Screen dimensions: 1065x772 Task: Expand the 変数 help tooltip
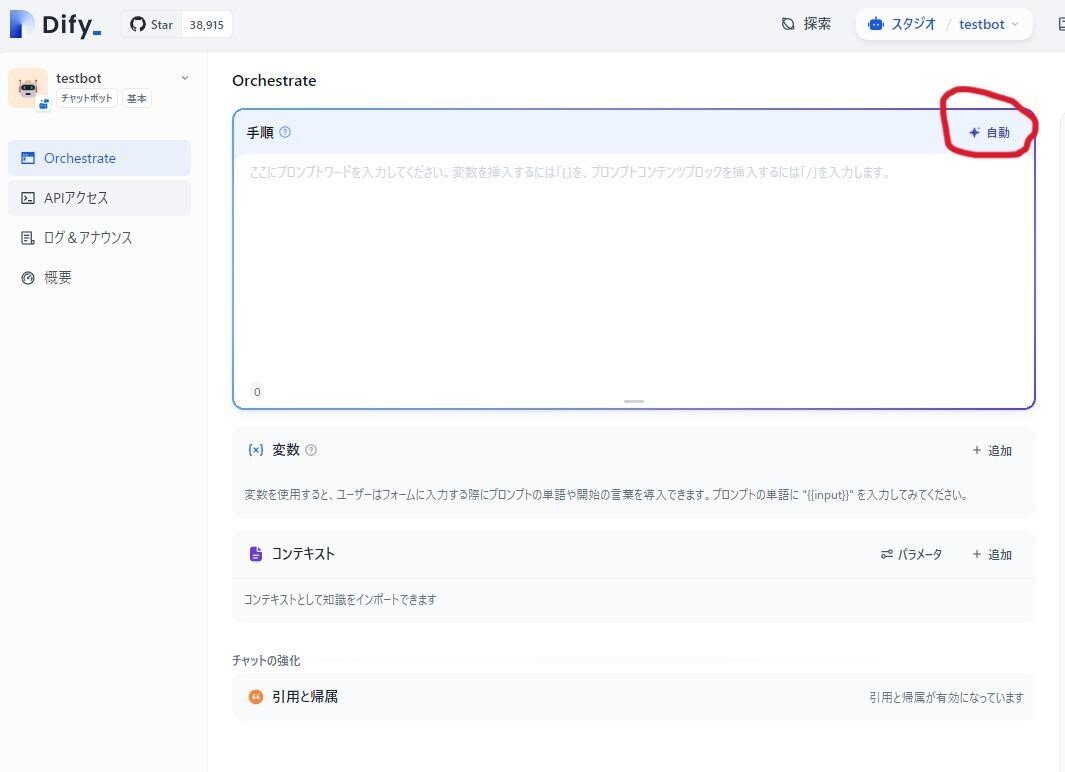pos(310,450)
